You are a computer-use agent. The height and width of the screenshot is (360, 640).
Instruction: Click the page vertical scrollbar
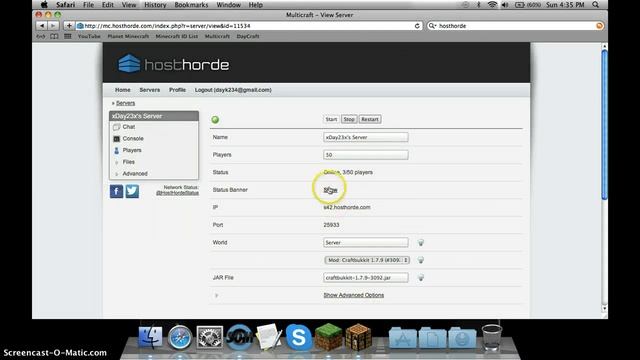pos(604,124)
